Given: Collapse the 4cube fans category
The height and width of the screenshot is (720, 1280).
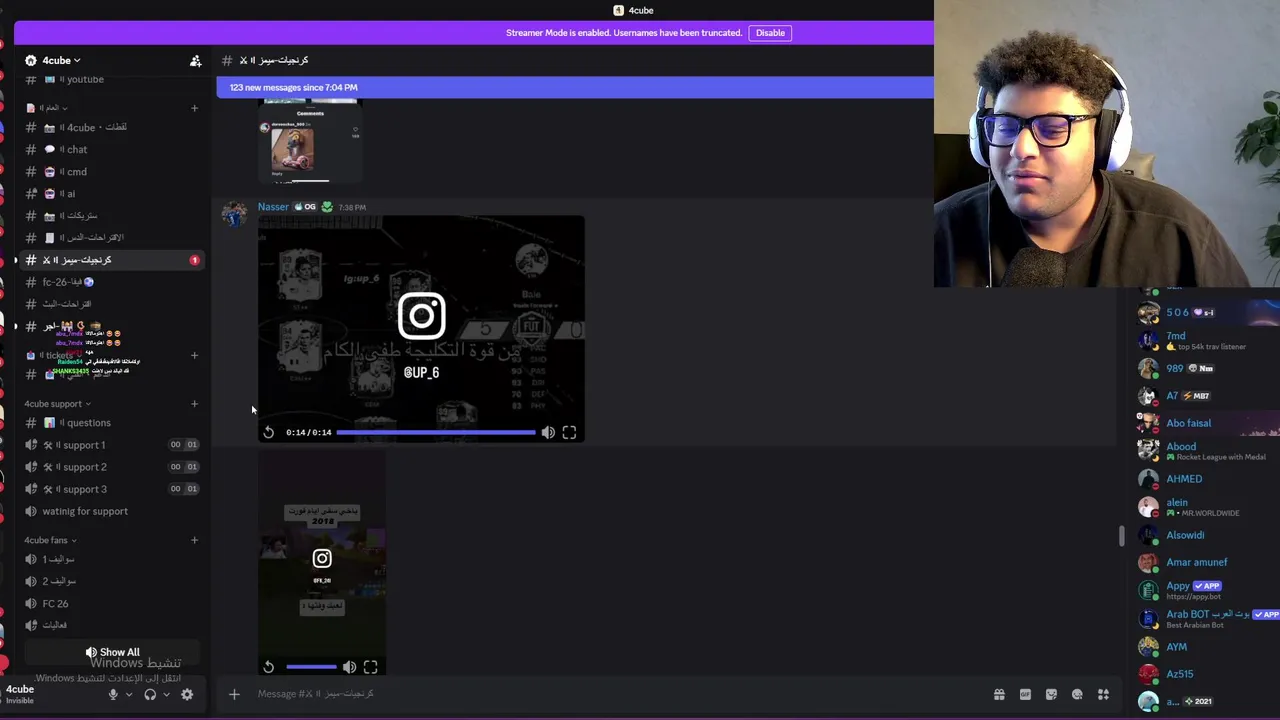Looking at the screenshot, I should pos(50,540).
